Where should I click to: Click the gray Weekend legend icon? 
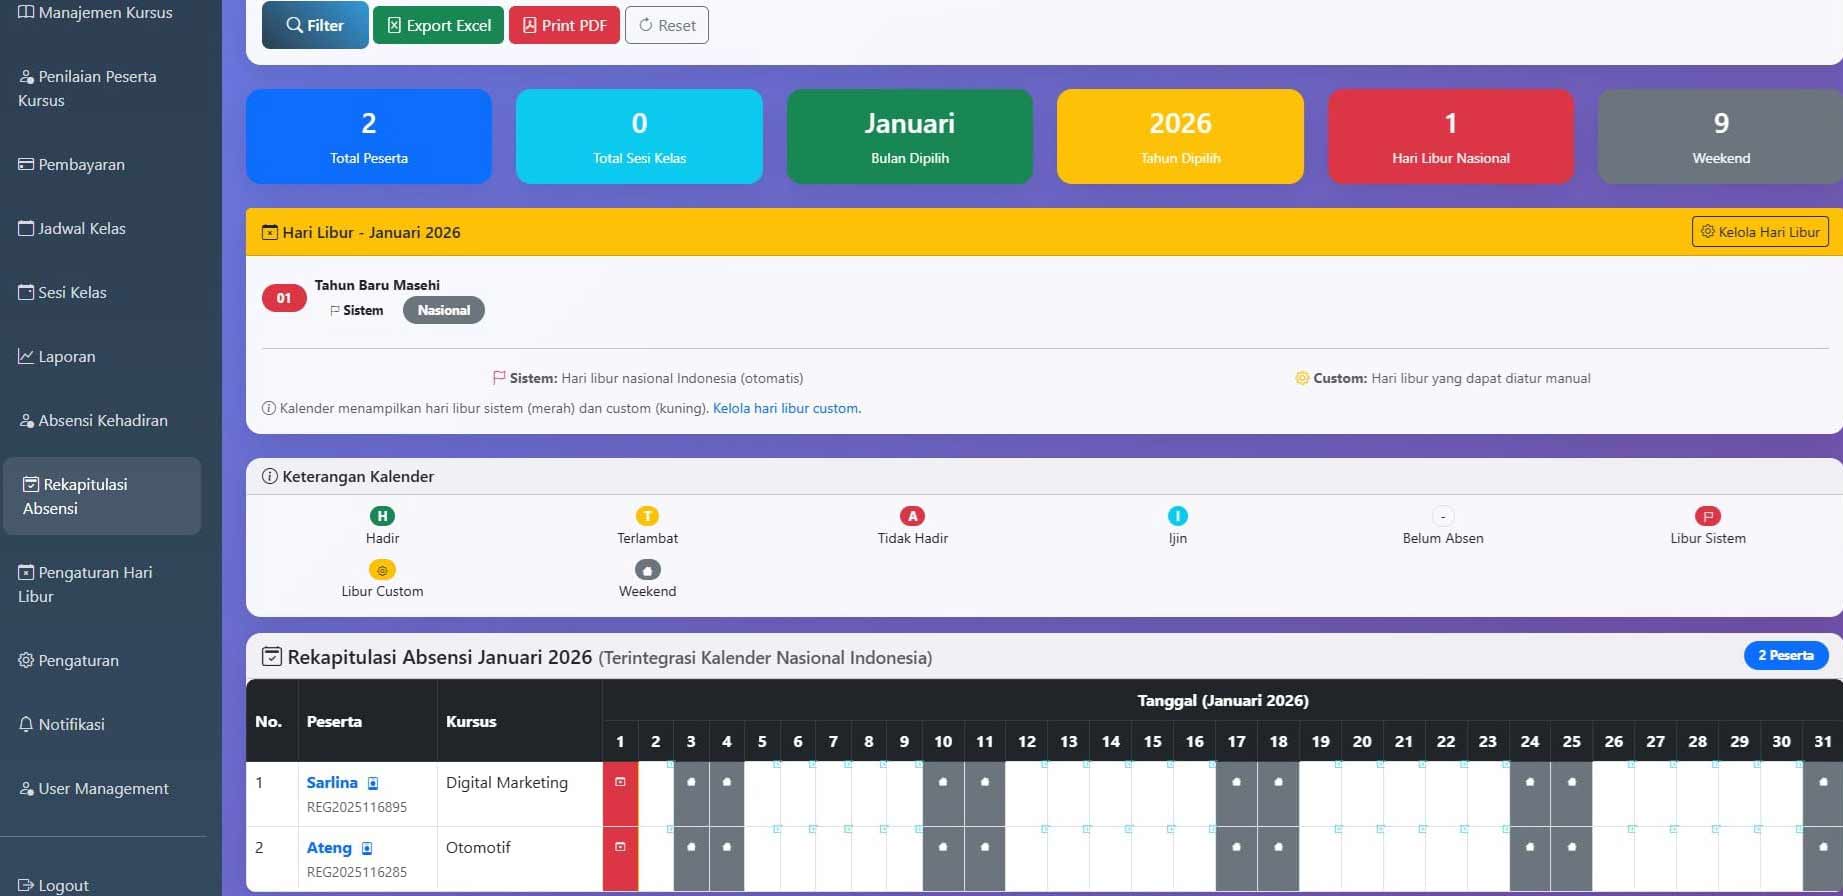pos(647,570)
